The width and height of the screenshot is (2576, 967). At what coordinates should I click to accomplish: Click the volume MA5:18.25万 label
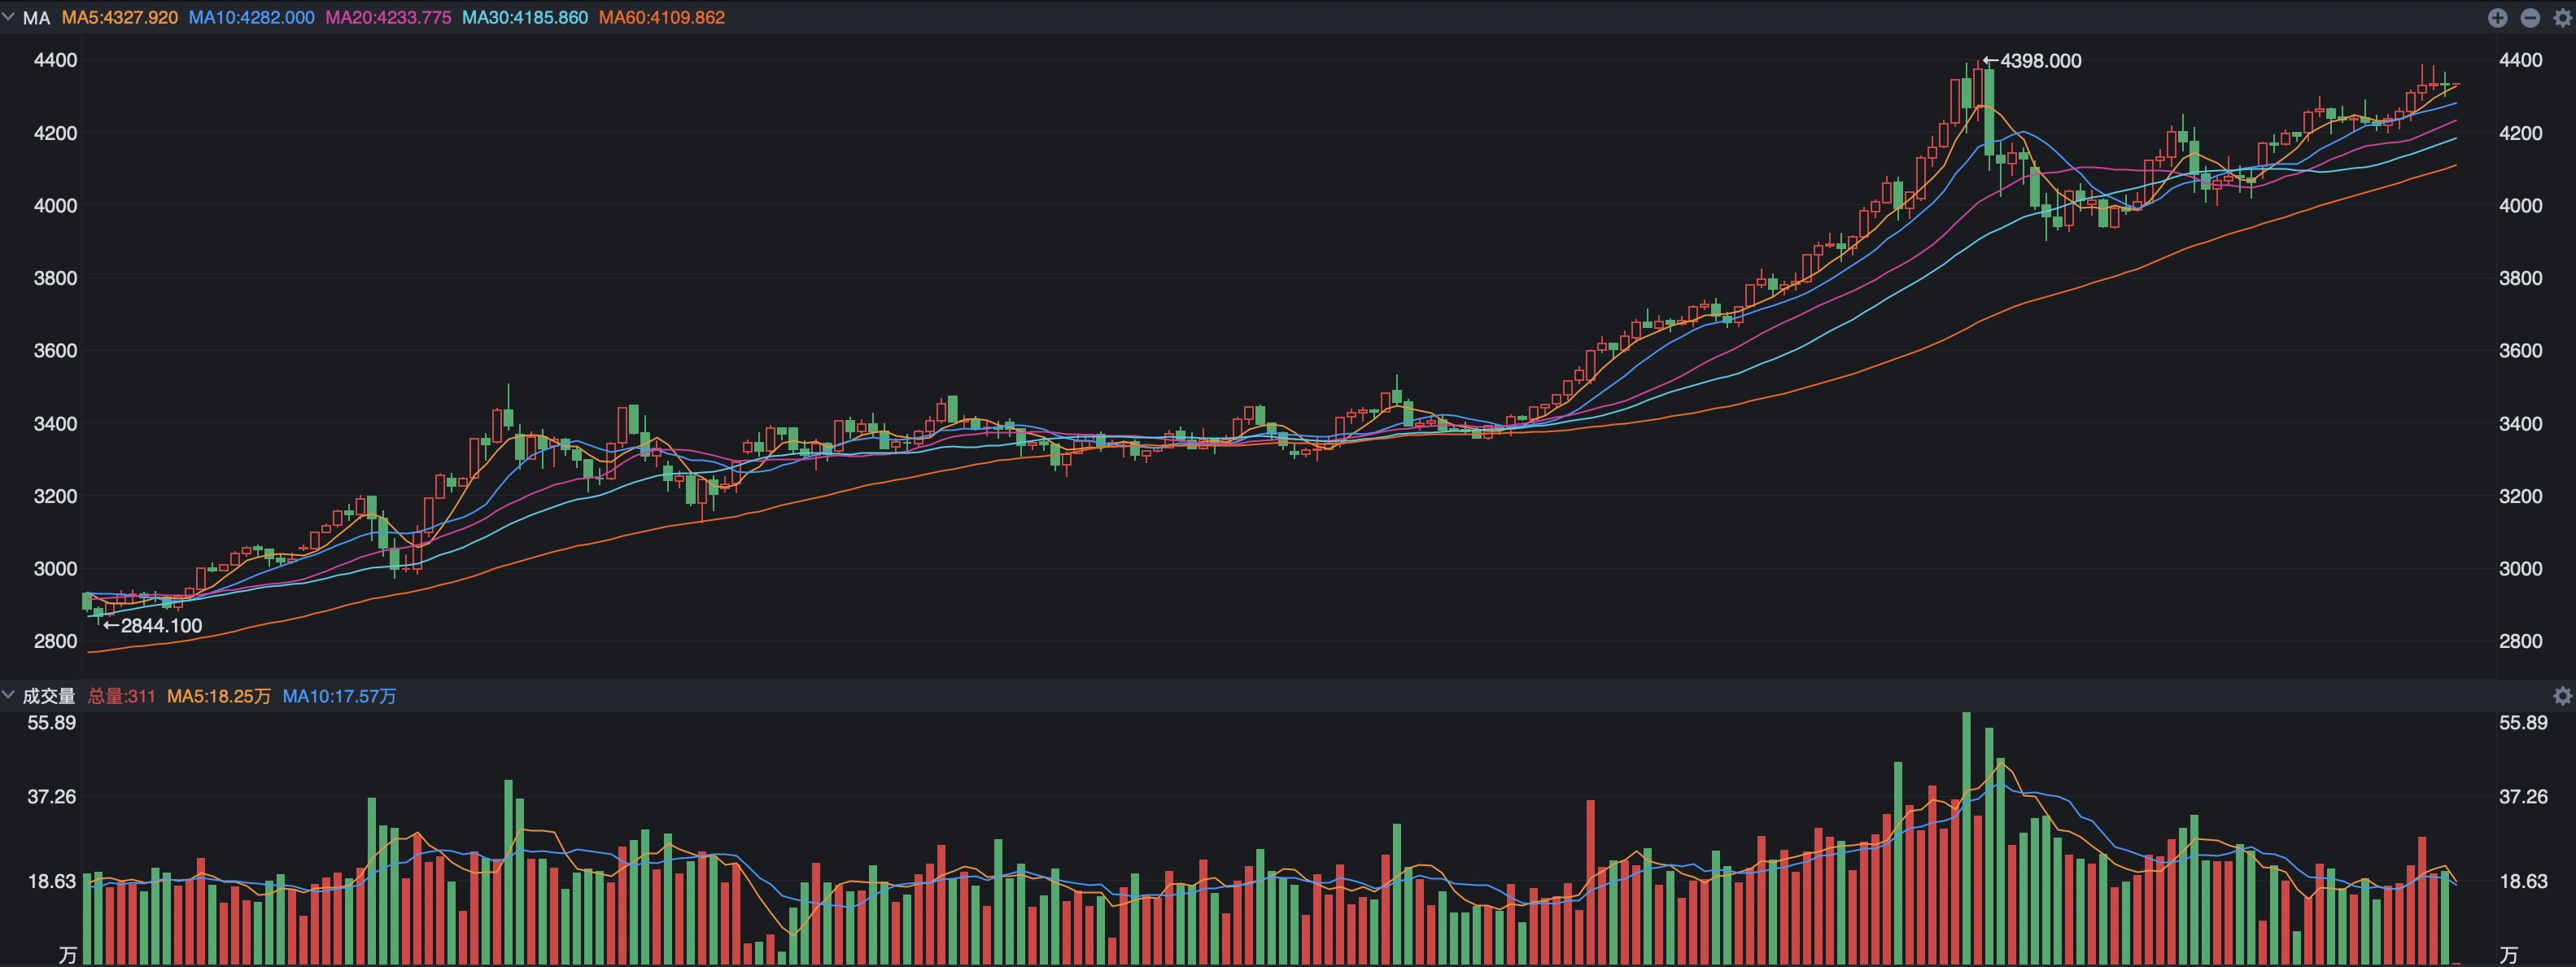coord(219,696)
